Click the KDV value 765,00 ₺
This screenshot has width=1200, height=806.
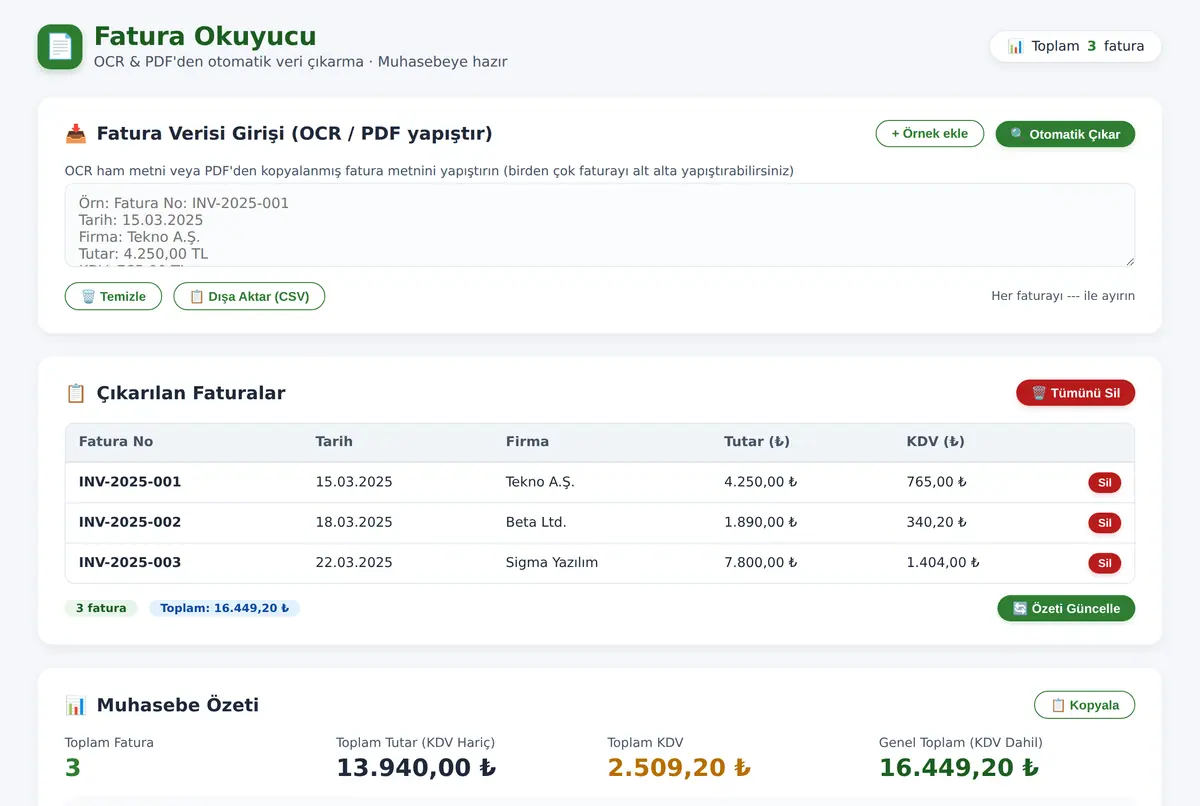[937, 482]
